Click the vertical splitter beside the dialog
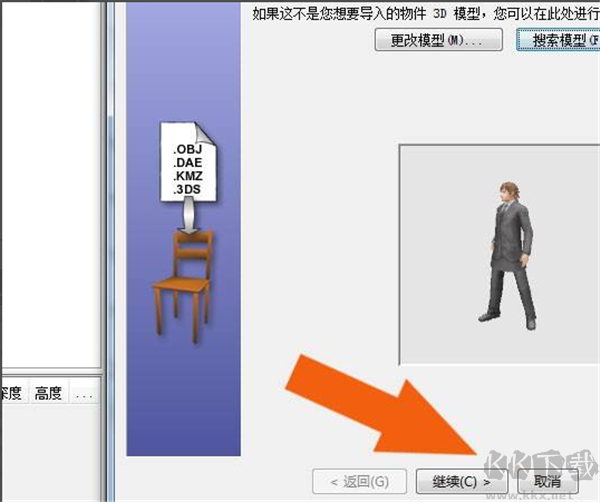600x502 pixels. point(109,250)
